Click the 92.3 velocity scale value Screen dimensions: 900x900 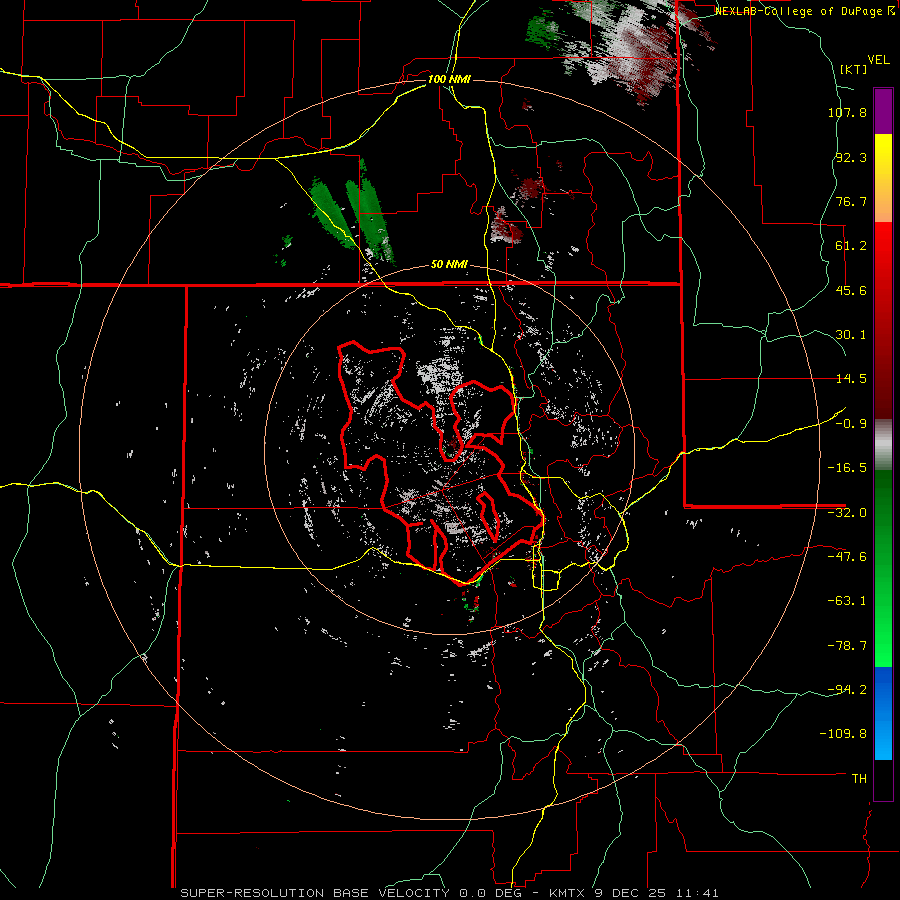coord(851,157)
